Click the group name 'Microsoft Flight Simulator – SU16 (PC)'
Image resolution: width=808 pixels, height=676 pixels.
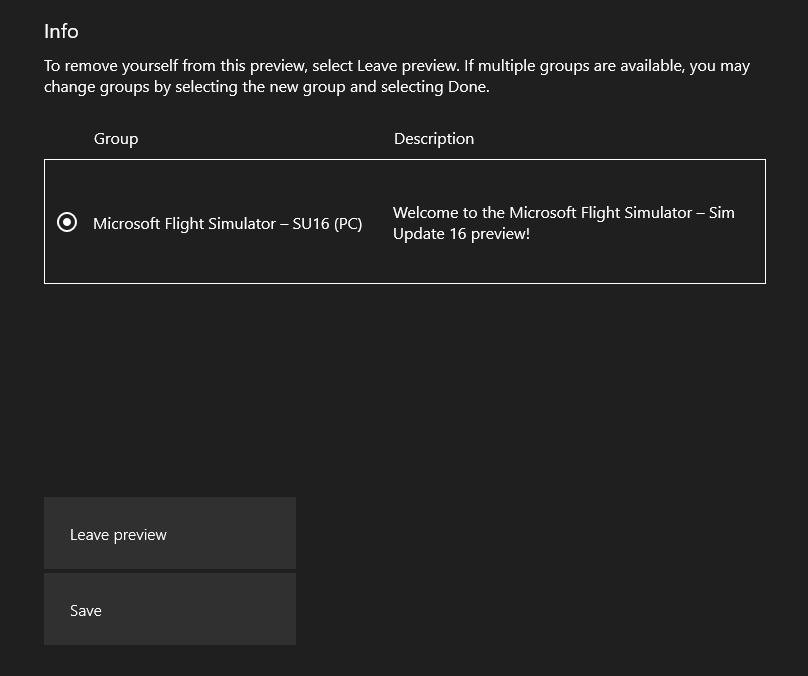coord(228,224)
